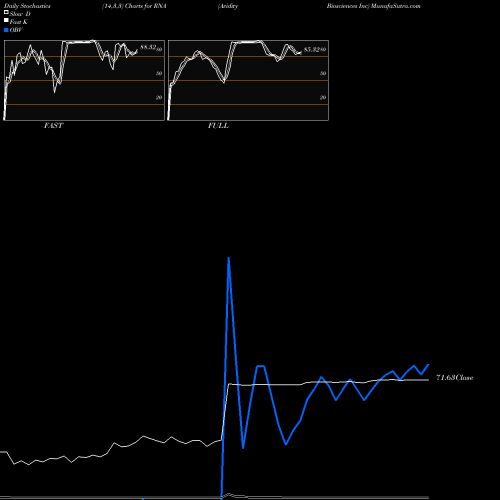The height and width of the screenshot is (500, 500).
Task: Click the 50 level label in FAST chart
Action: coord(159,73)
